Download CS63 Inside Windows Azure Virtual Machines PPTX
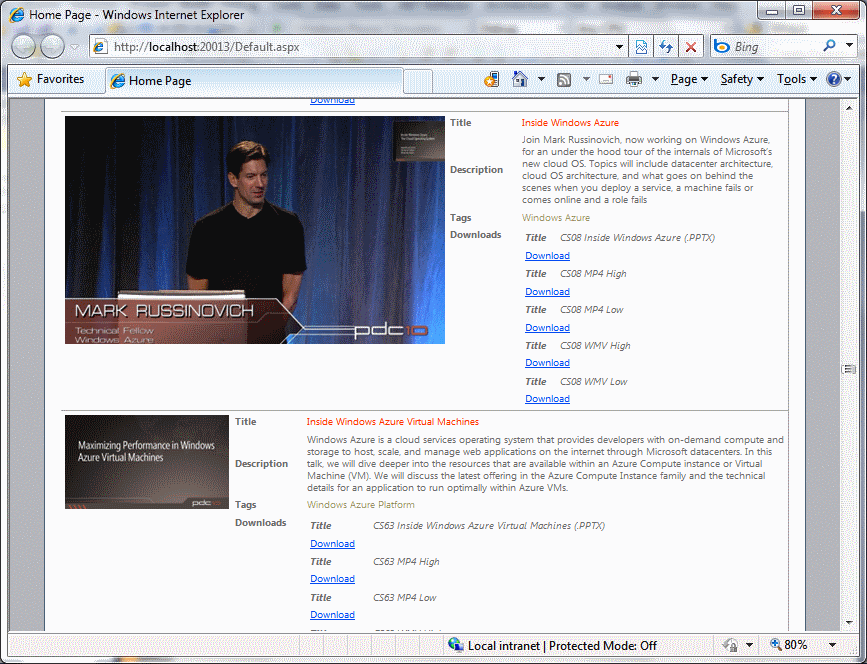The height and width of the screenshot is (664, 867). (x=332, y=544)
